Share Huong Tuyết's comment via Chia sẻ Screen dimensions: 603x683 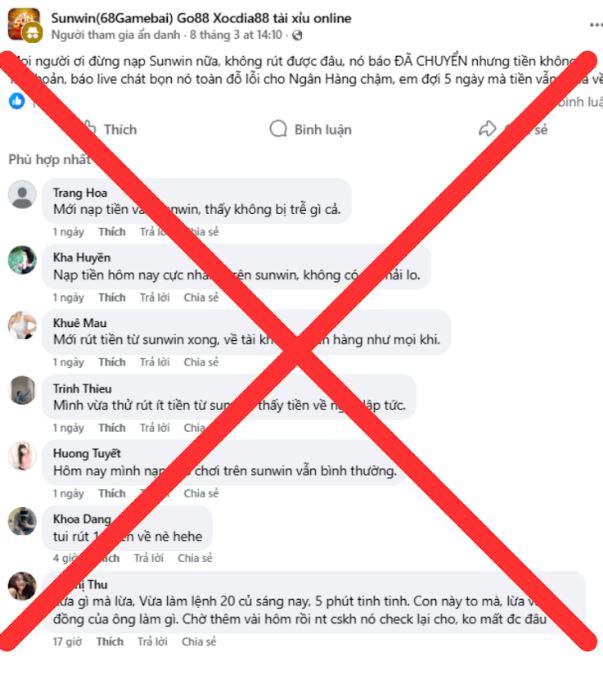click(201, 494)
